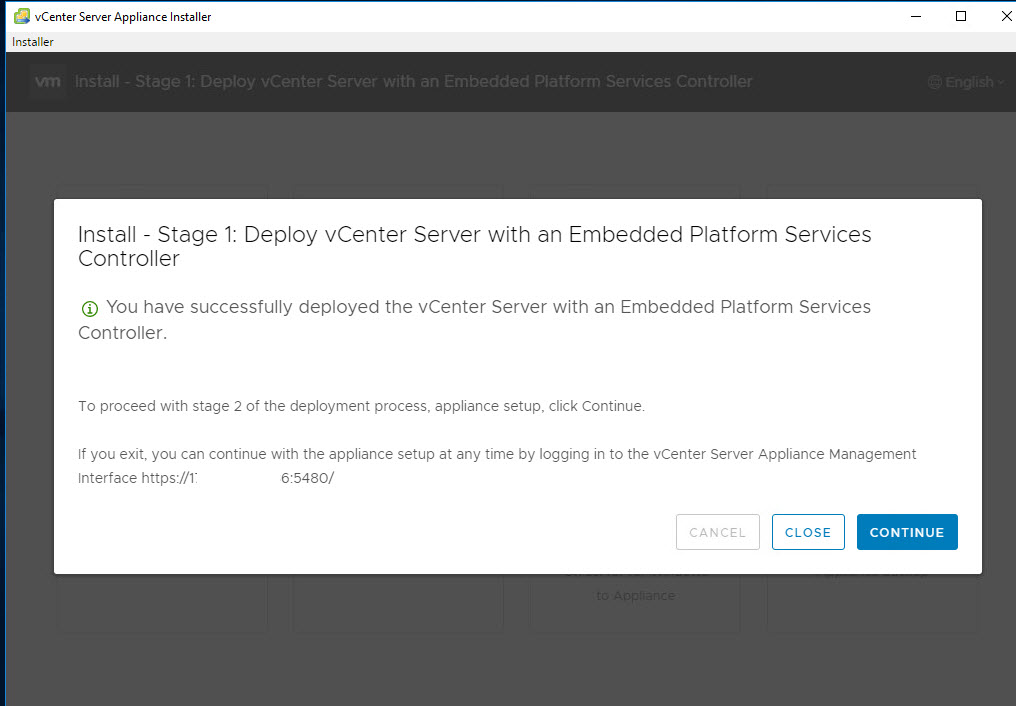Click the dialog heading Install - Stage 1
This screenshot has width=1016, height=706.
[x=474, y=246]
